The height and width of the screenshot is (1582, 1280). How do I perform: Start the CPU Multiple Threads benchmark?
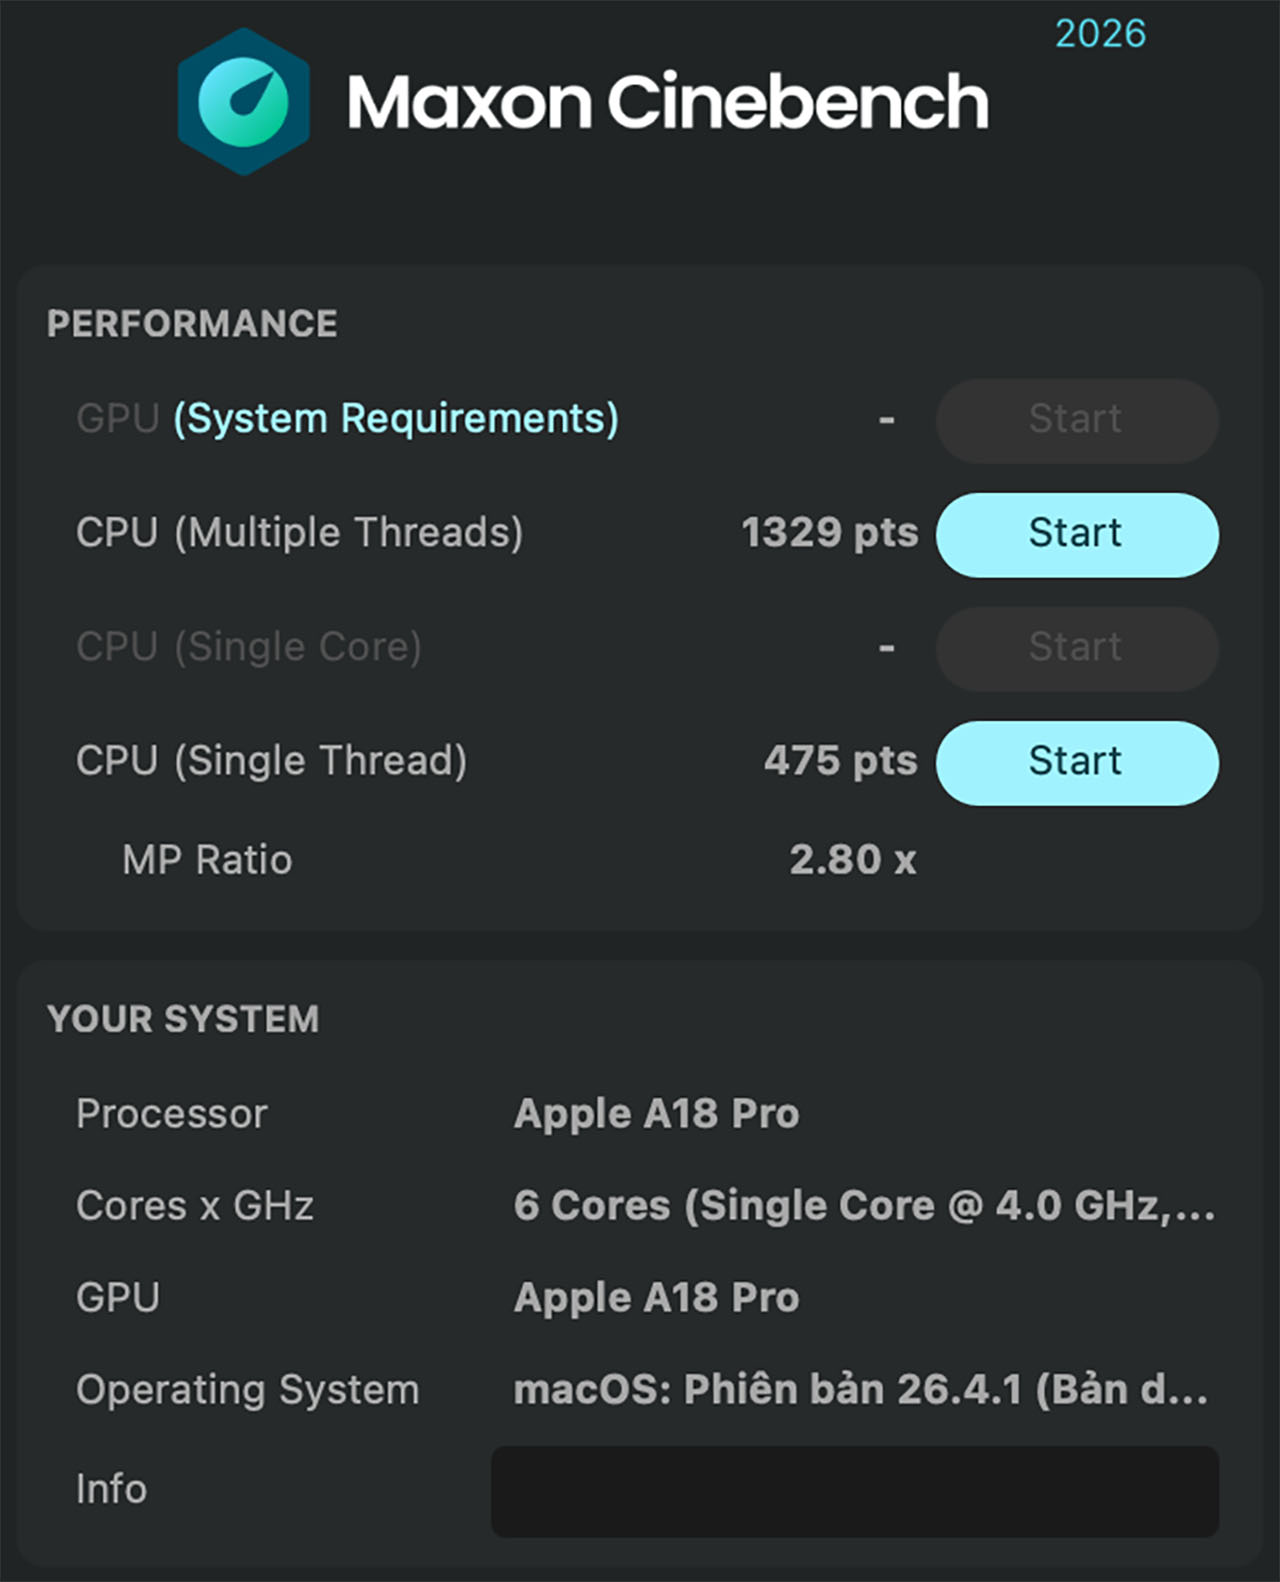click(1076, 534)
